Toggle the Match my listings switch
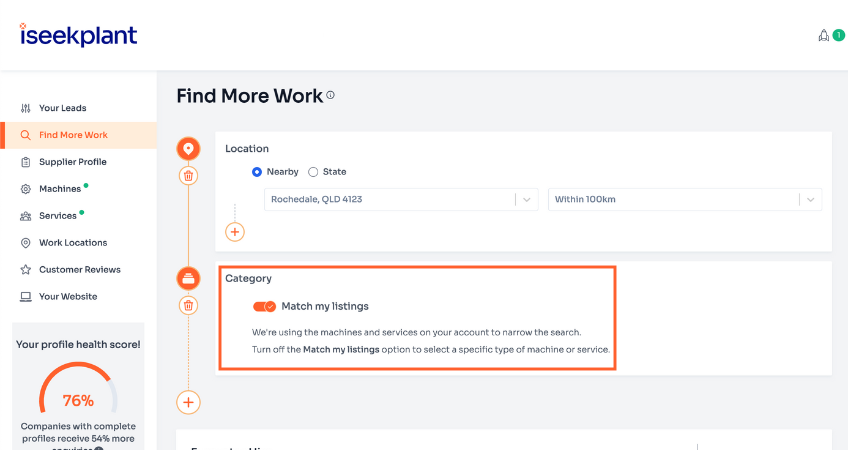Screen dimensions: 848x450 pyautogui.click(x=264, y=306)
